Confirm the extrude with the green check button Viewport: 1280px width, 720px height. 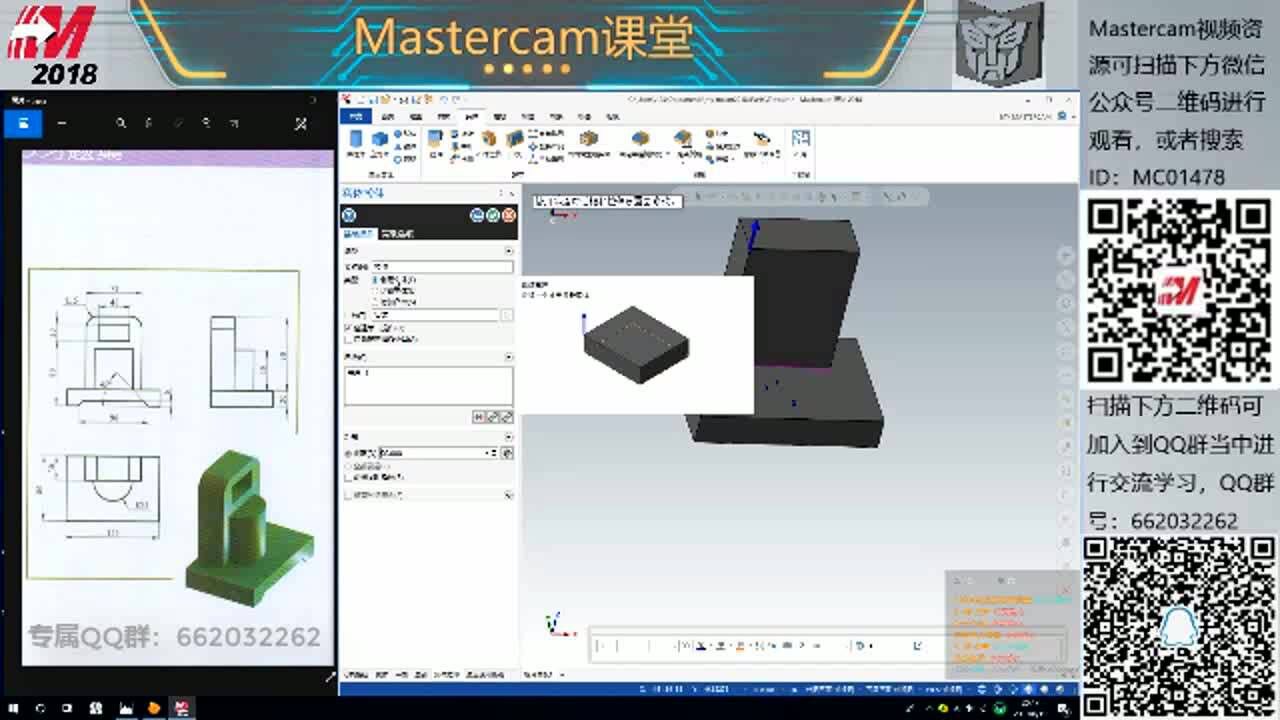[492, 216]
